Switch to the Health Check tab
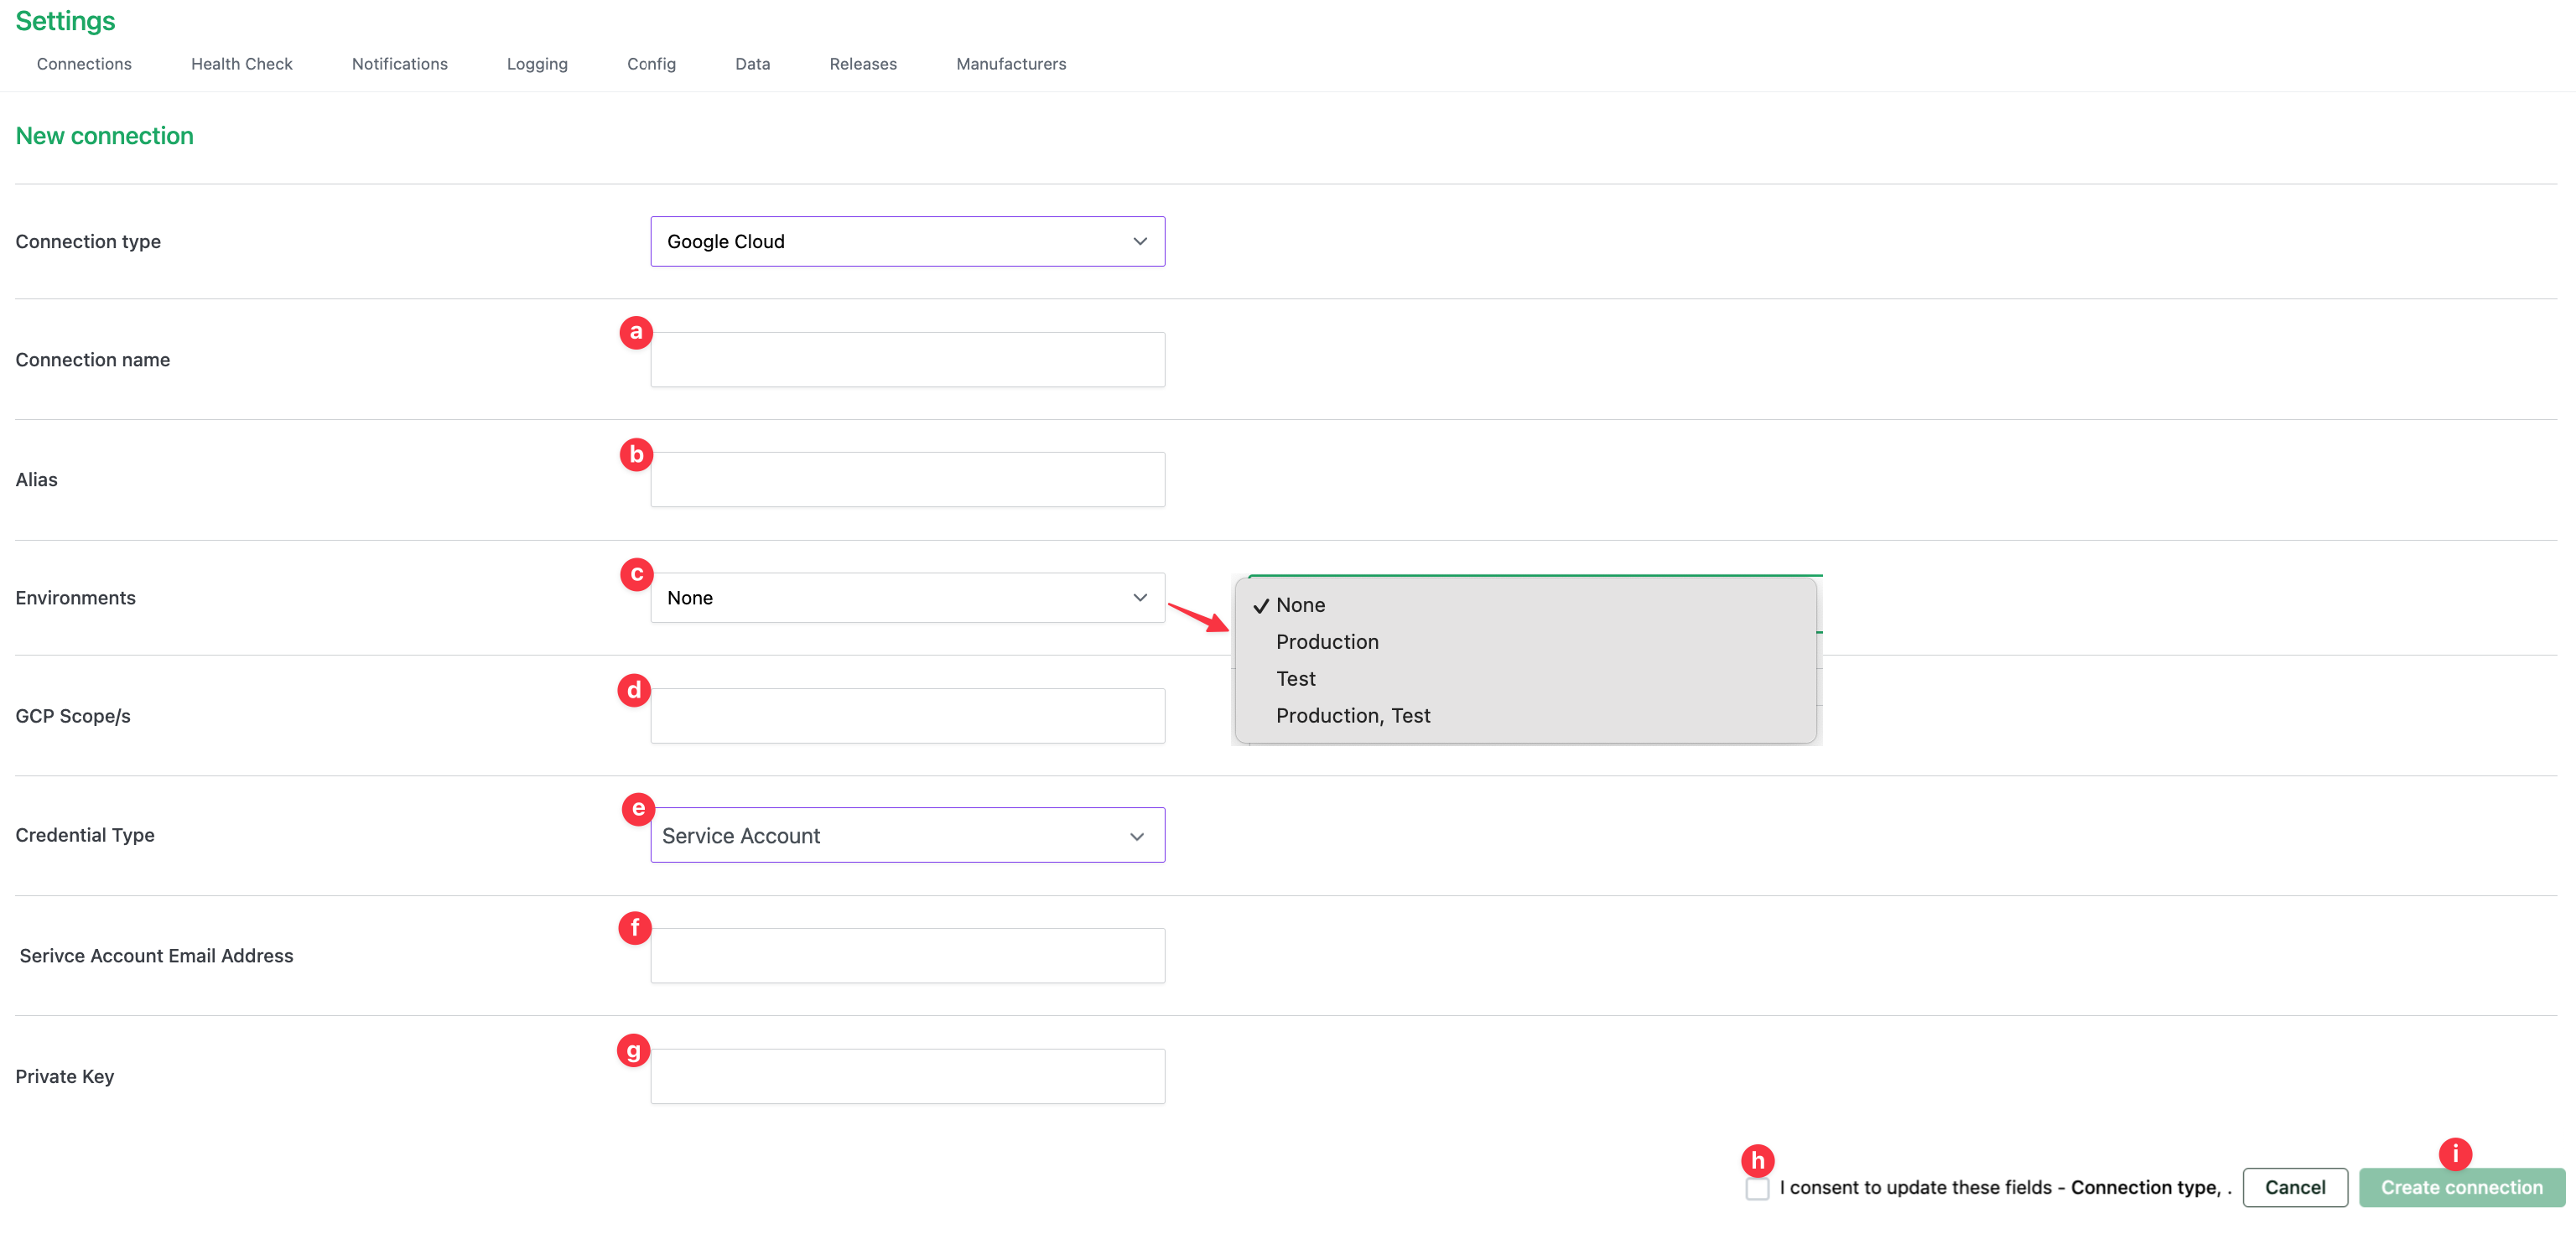This screenshot has width=2576, height=1234. 242,64
